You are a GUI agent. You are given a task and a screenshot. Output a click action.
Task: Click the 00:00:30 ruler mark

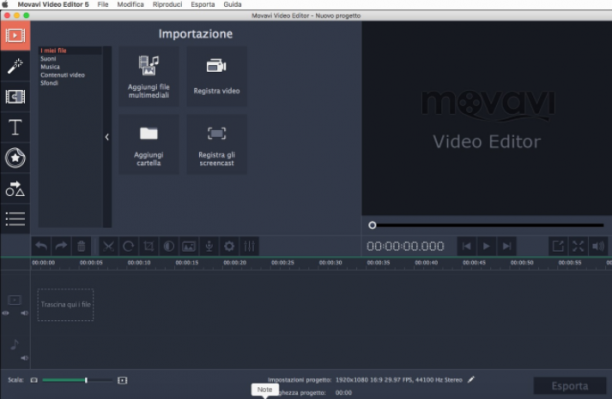(x=331, y=263)
